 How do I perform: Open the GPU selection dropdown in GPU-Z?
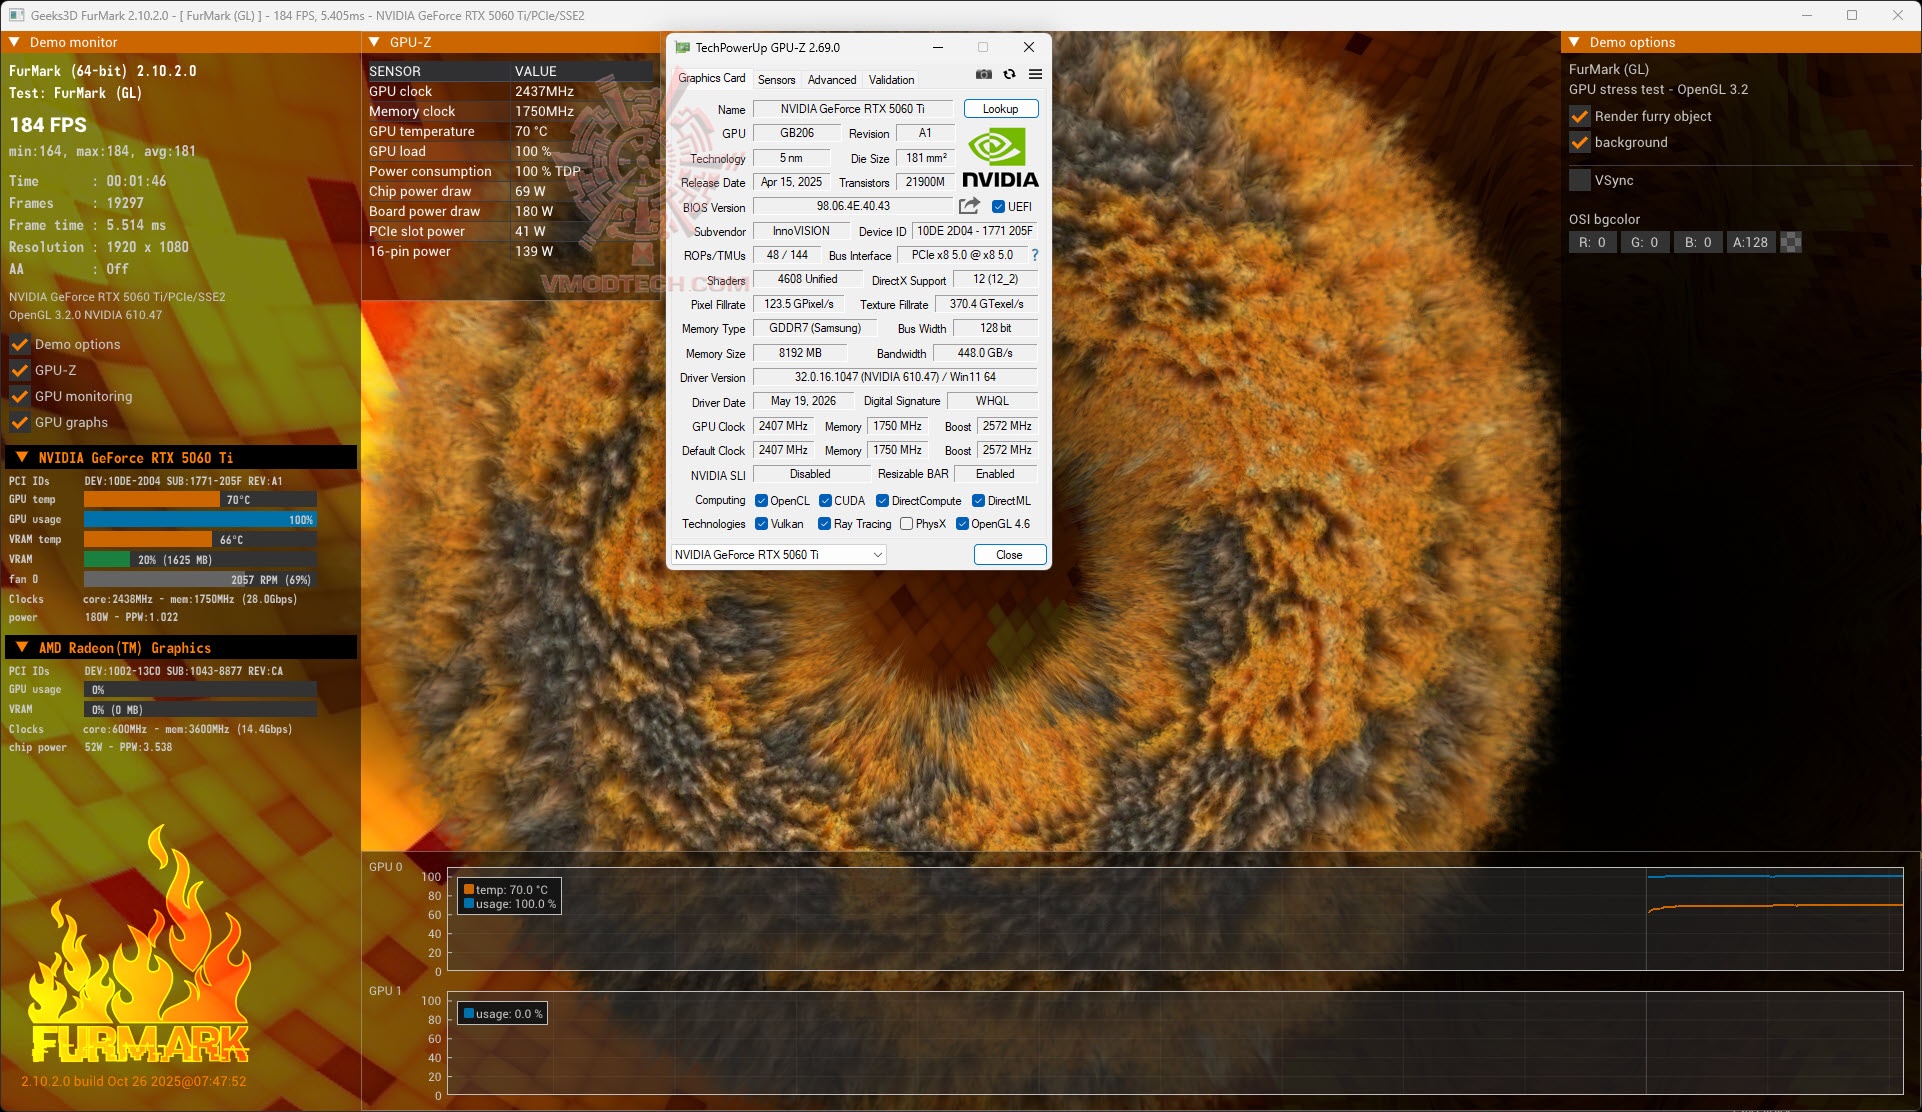[778, 554]
